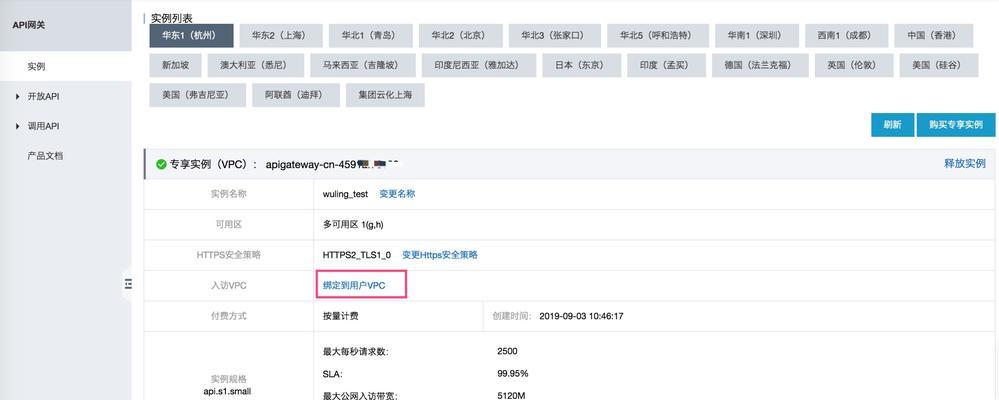Click the green status check icon
This screenshot has height=400, width=999.
(161, 164)
